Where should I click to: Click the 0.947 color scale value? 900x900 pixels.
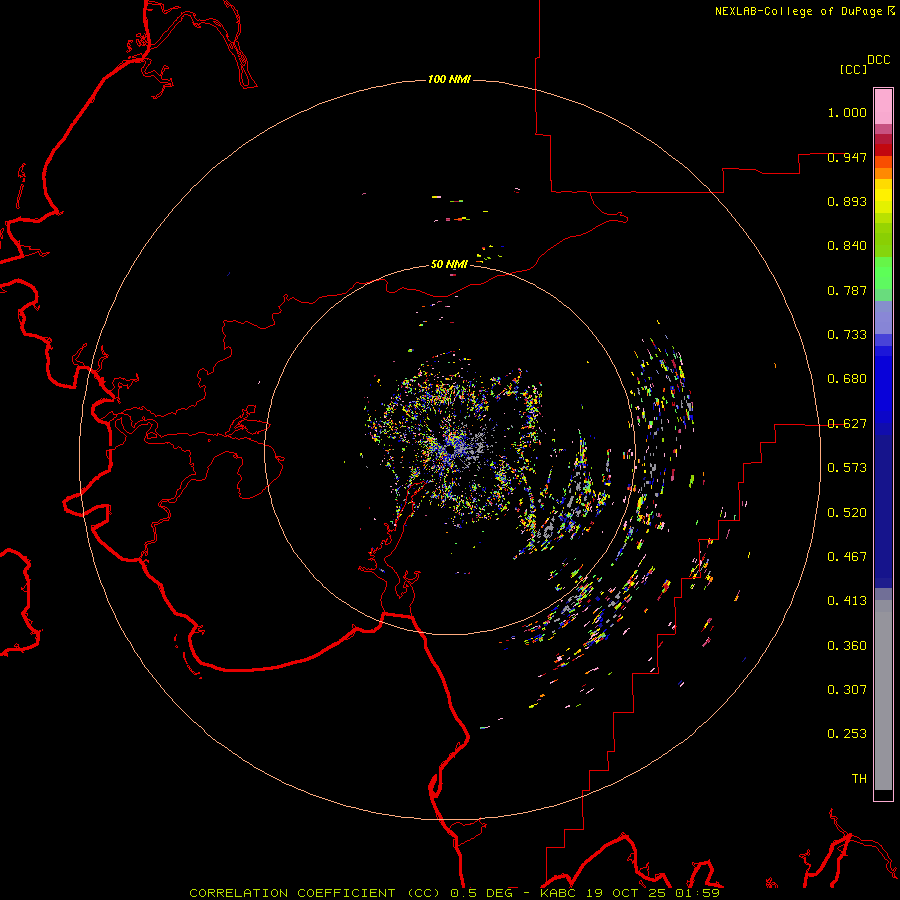click(x=847, y=157)
